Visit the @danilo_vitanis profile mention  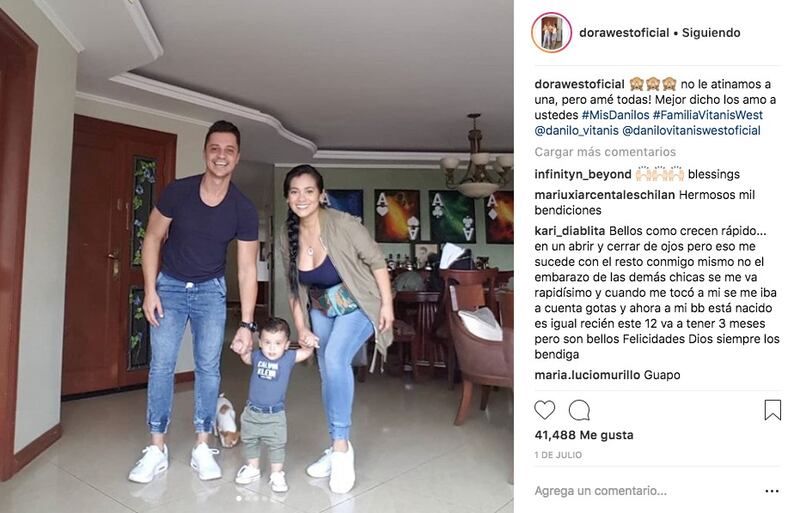pos(576,130)
